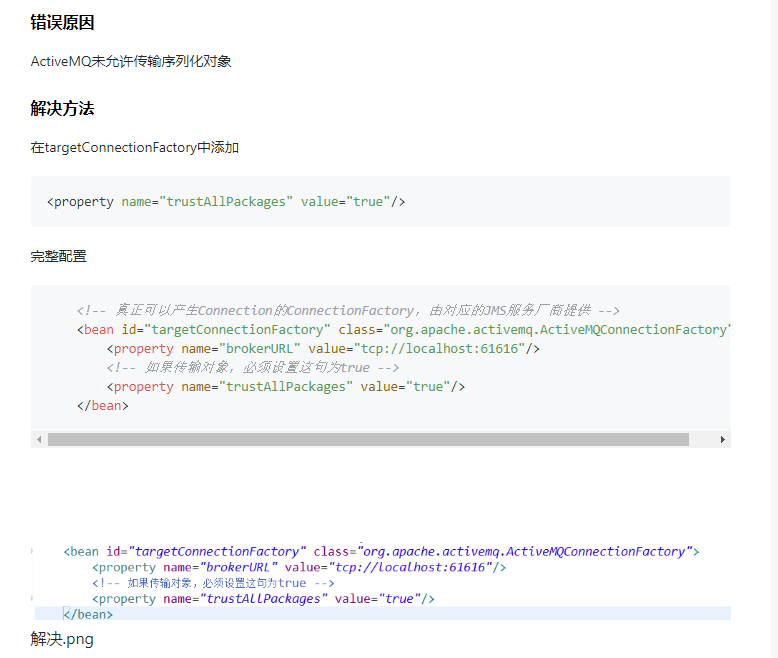This screenshot has height=658, width=778.
Task: Click the text 在targetConnectionFactory中添加
Action: click(134, 147)
